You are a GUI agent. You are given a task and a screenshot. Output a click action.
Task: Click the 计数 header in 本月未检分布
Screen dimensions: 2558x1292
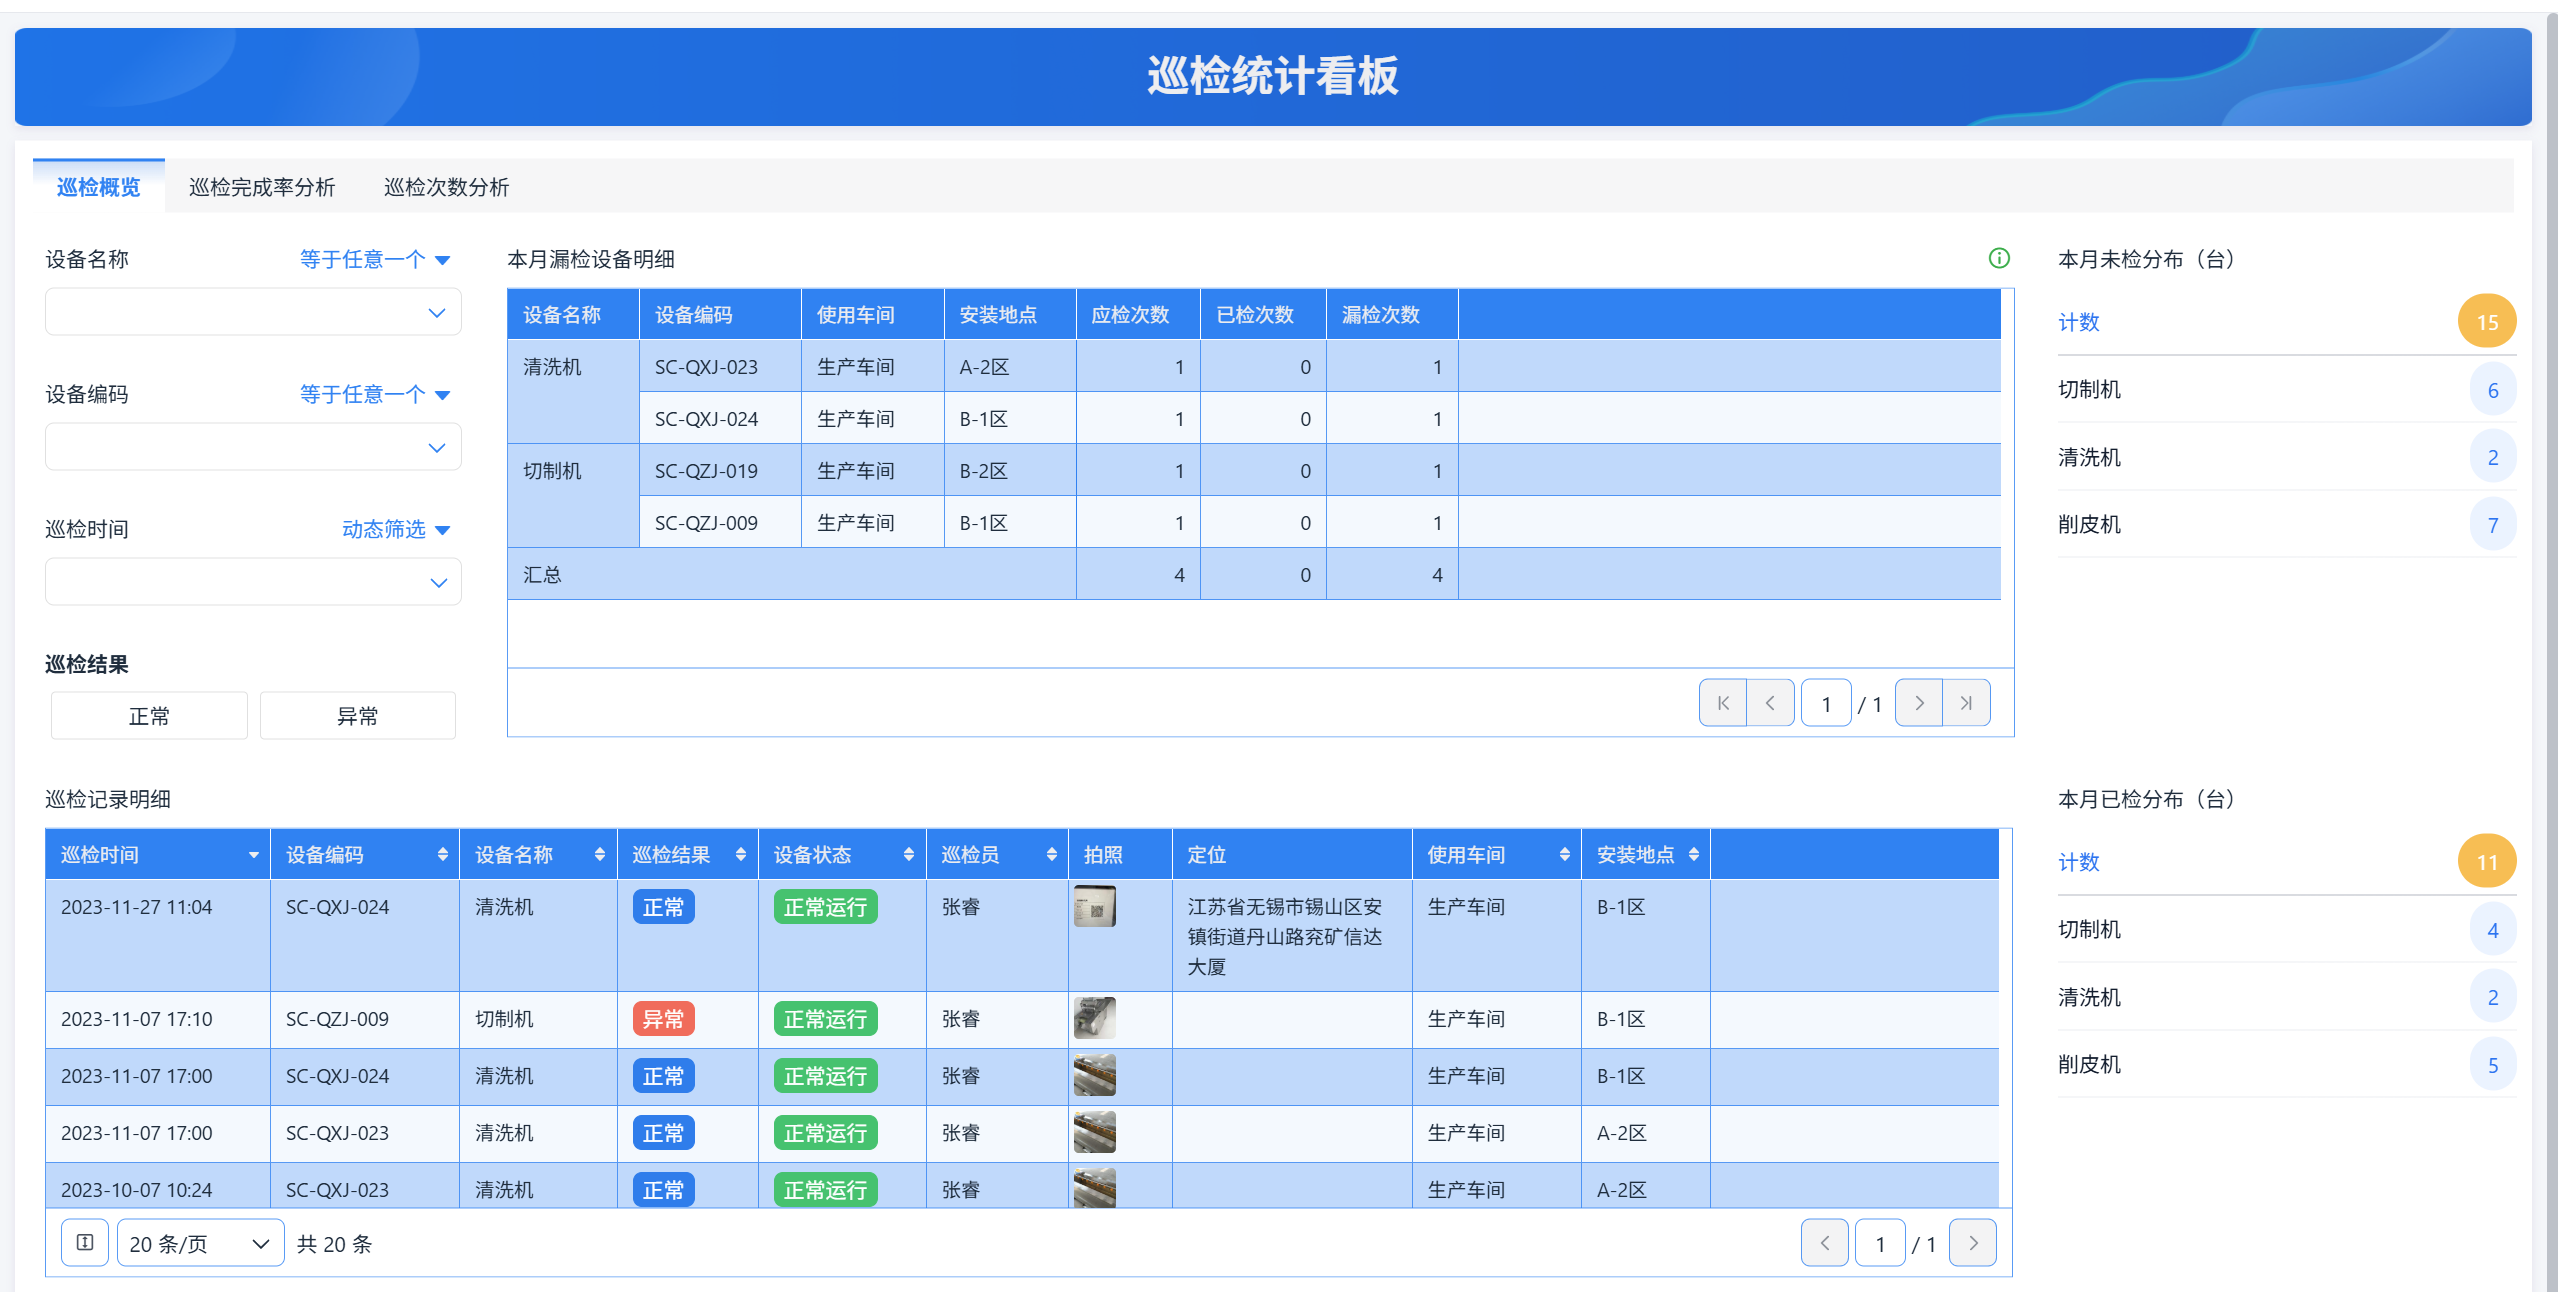(2078, 322)
